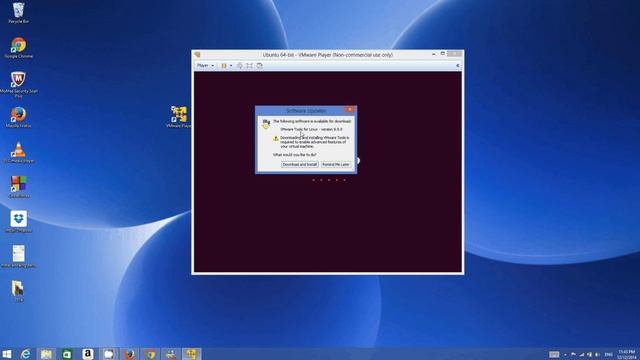The width and height of the screenshot is (640, 360).
Task: Click the Windows Start button
Action: point(7,354)
